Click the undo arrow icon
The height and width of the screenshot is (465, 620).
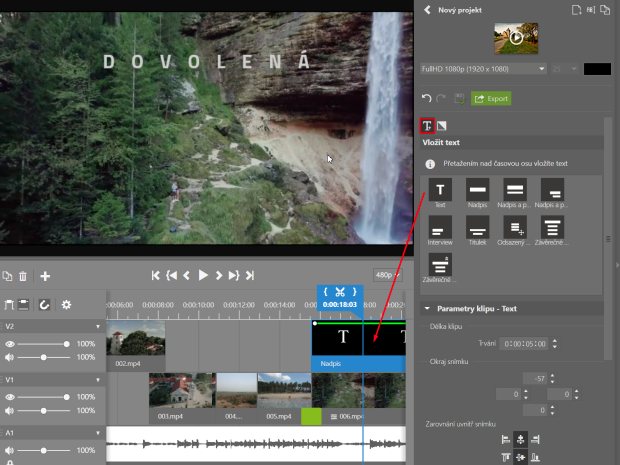pyautogui.click(x=427, y=99)
